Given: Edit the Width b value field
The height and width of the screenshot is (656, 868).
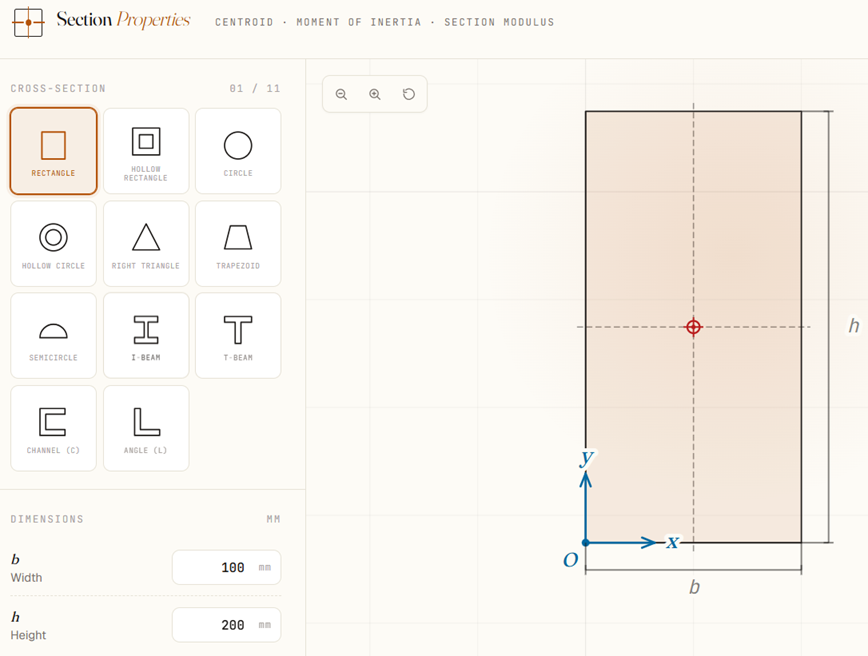Looking at the screenshot, I should click(226, 567).
